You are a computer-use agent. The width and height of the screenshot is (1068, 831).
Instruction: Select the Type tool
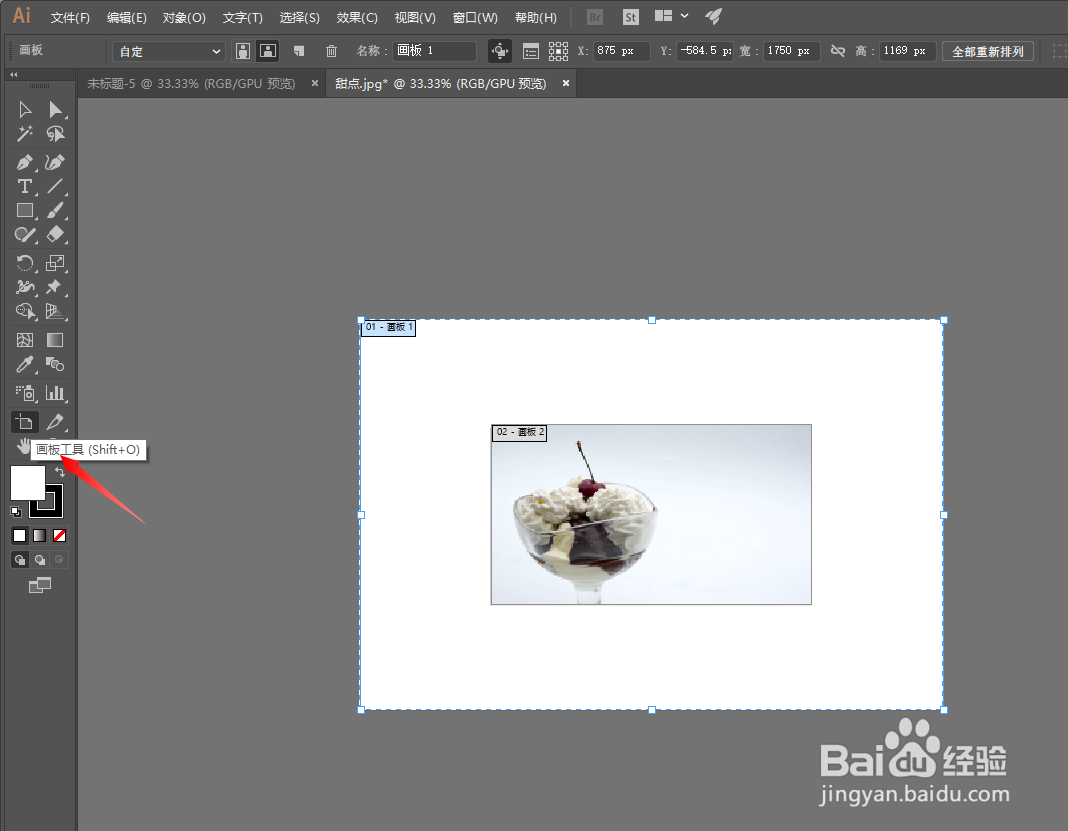[x=25, y=186]
